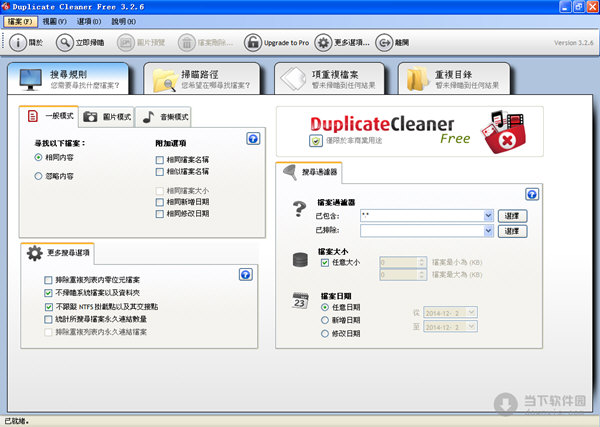
Task: Open help for find files panel
Action: [253, 139]
